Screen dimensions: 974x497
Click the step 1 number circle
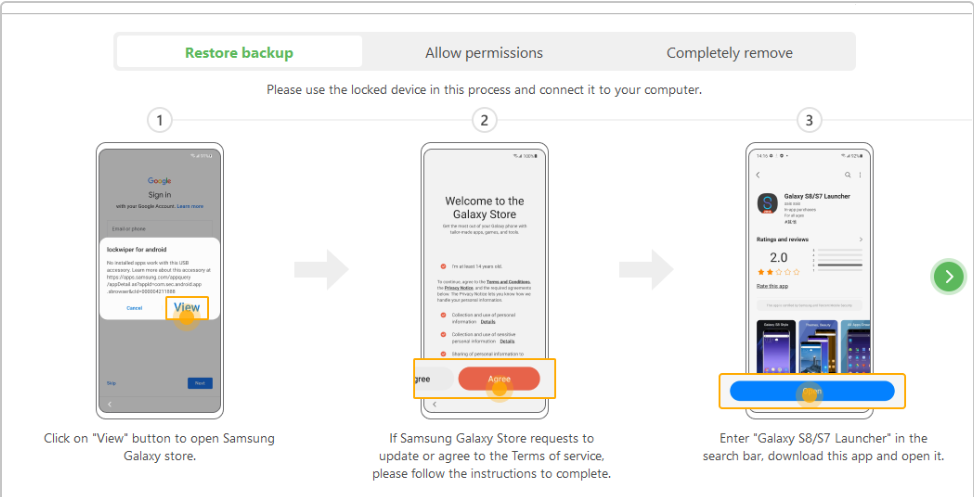[159, 121]
